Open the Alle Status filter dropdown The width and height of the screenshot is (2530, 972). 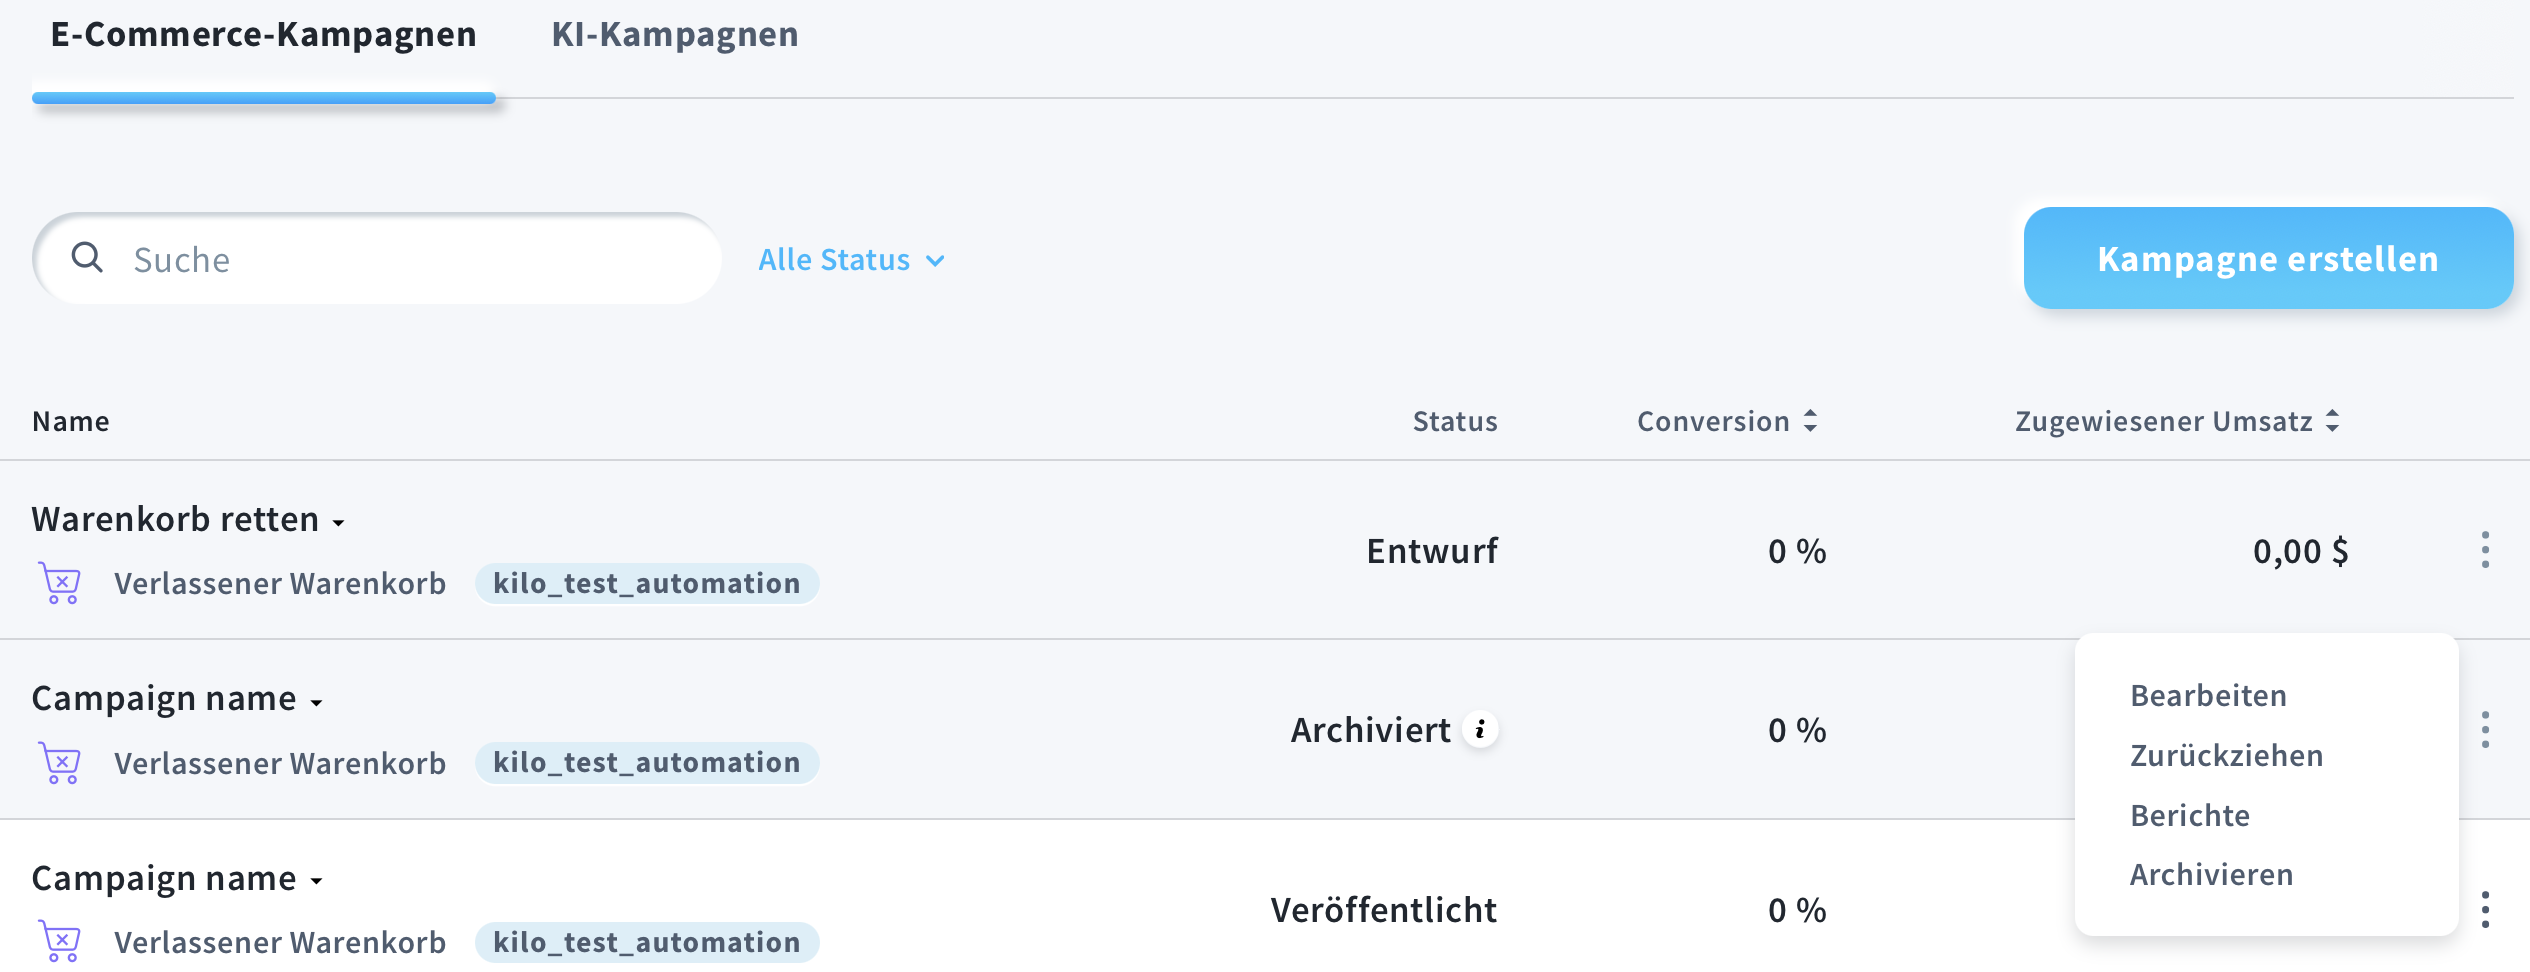(851, 260)
